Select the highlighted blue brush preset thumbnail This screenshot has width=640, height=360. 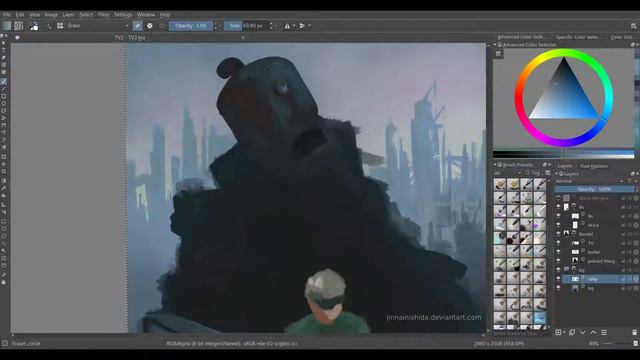pyautogui.click(x=540, y=318)
